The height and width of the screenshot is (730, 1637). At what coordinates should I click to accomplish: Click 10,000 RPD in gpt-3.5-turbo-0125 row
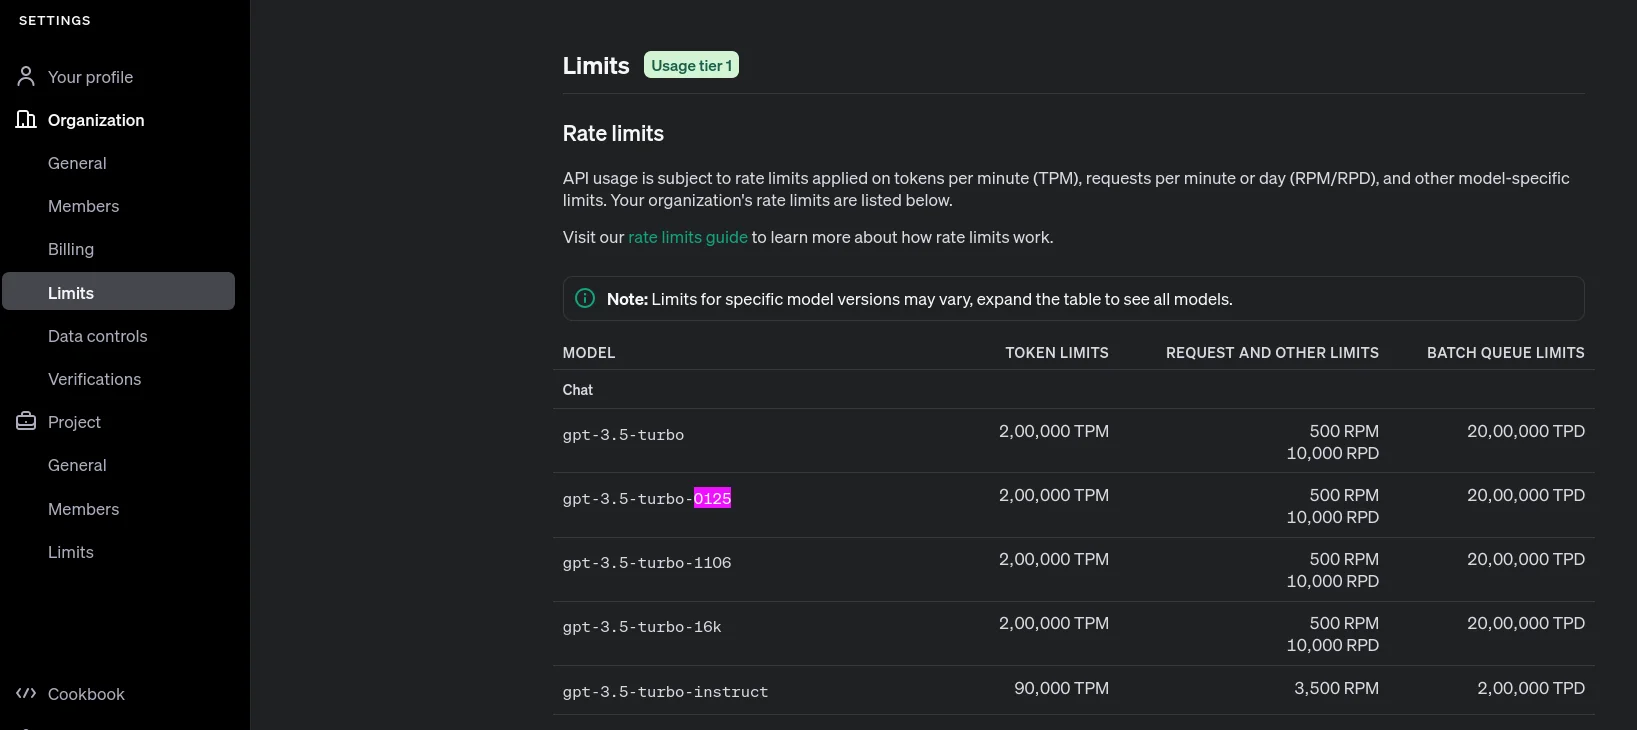click(1333, 517)
